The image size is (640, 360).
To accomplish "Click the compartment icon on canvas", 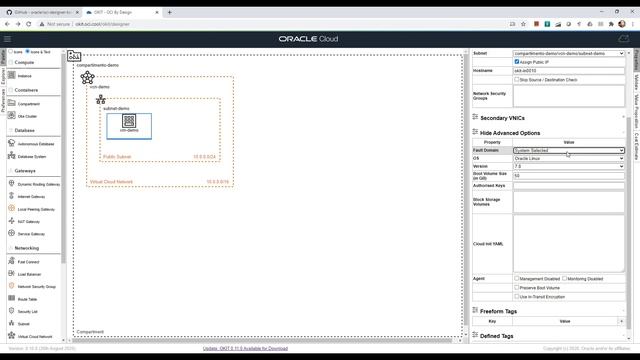I will 74,56.
